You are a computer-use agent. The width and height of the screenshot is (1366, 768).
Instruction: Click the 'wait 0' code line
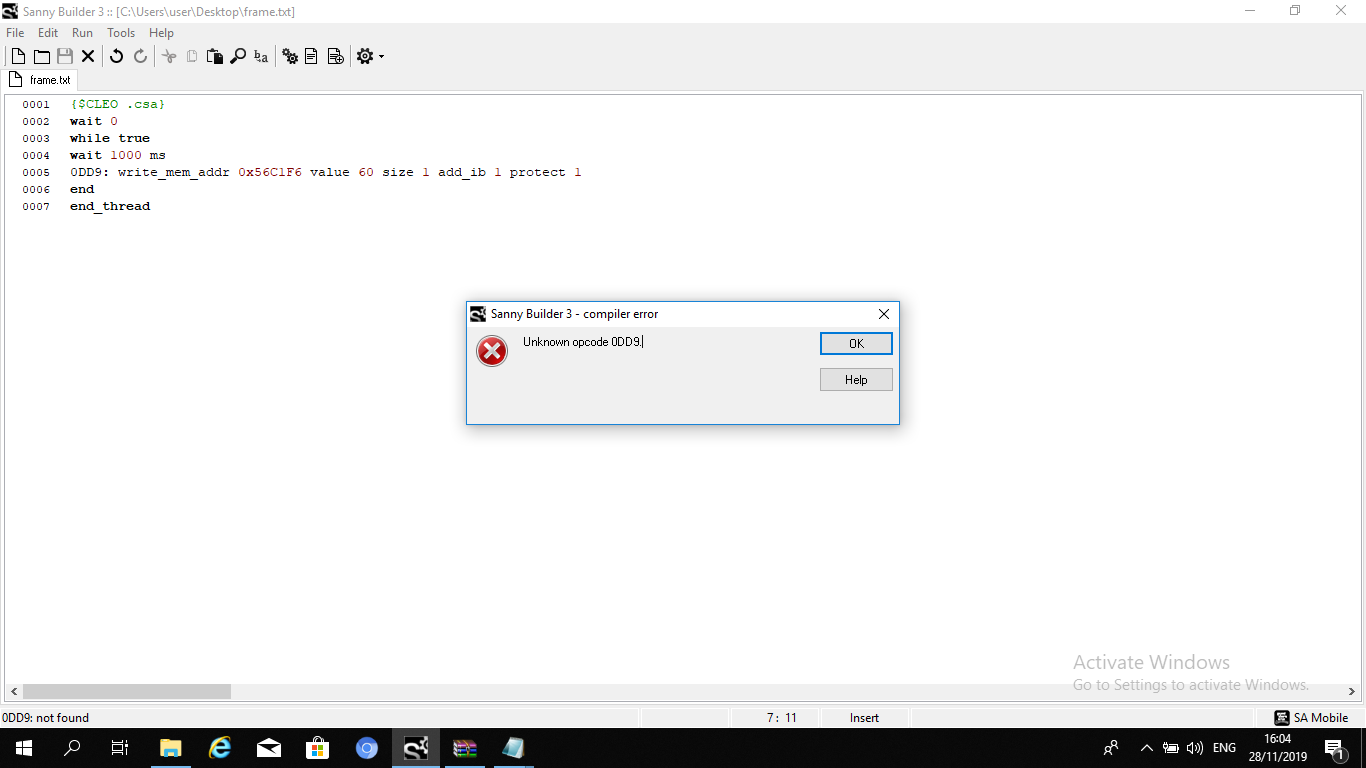click(93, 121)
